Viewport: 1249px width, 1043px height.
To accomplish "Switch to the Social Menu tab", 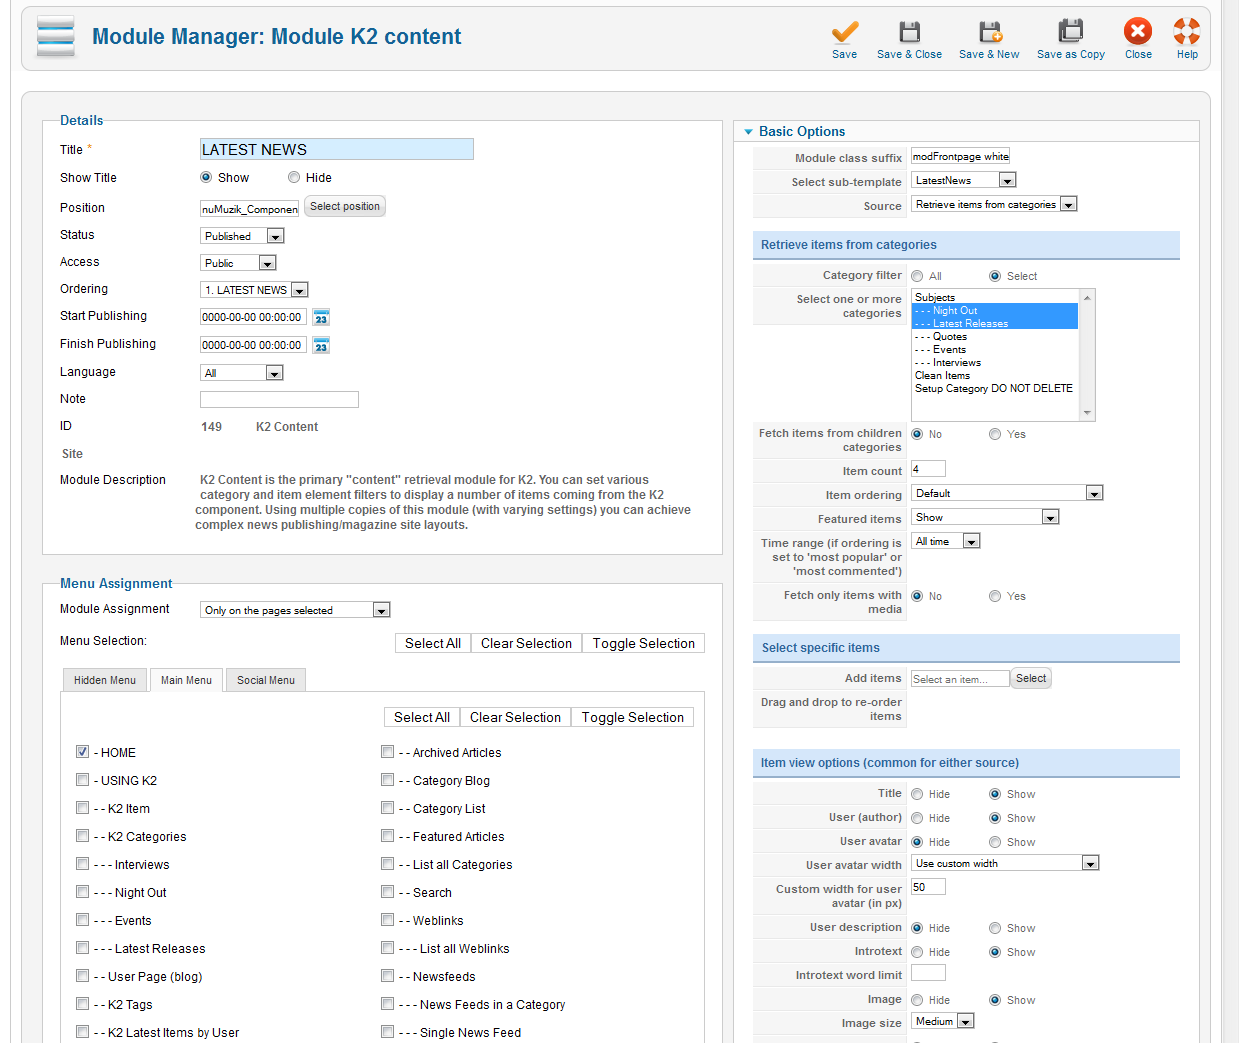I will point(266,680).
